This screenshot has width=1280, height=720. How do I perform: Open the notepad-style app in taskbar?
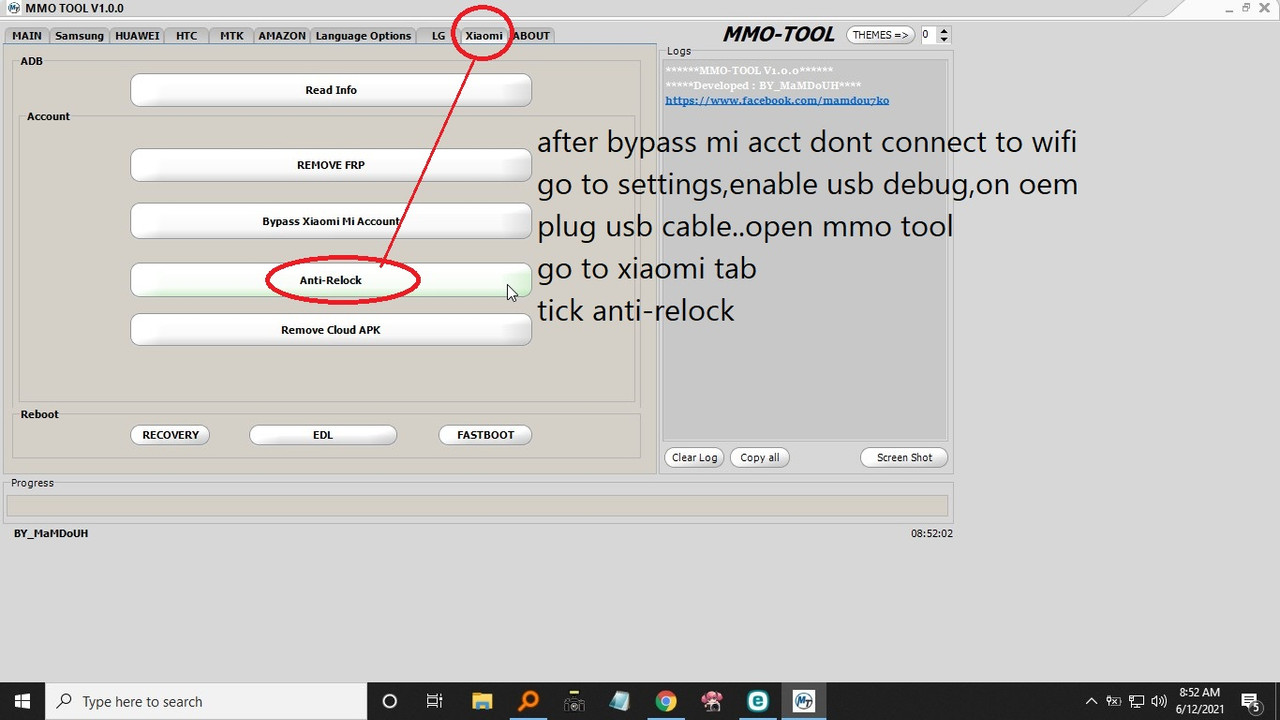619,701
